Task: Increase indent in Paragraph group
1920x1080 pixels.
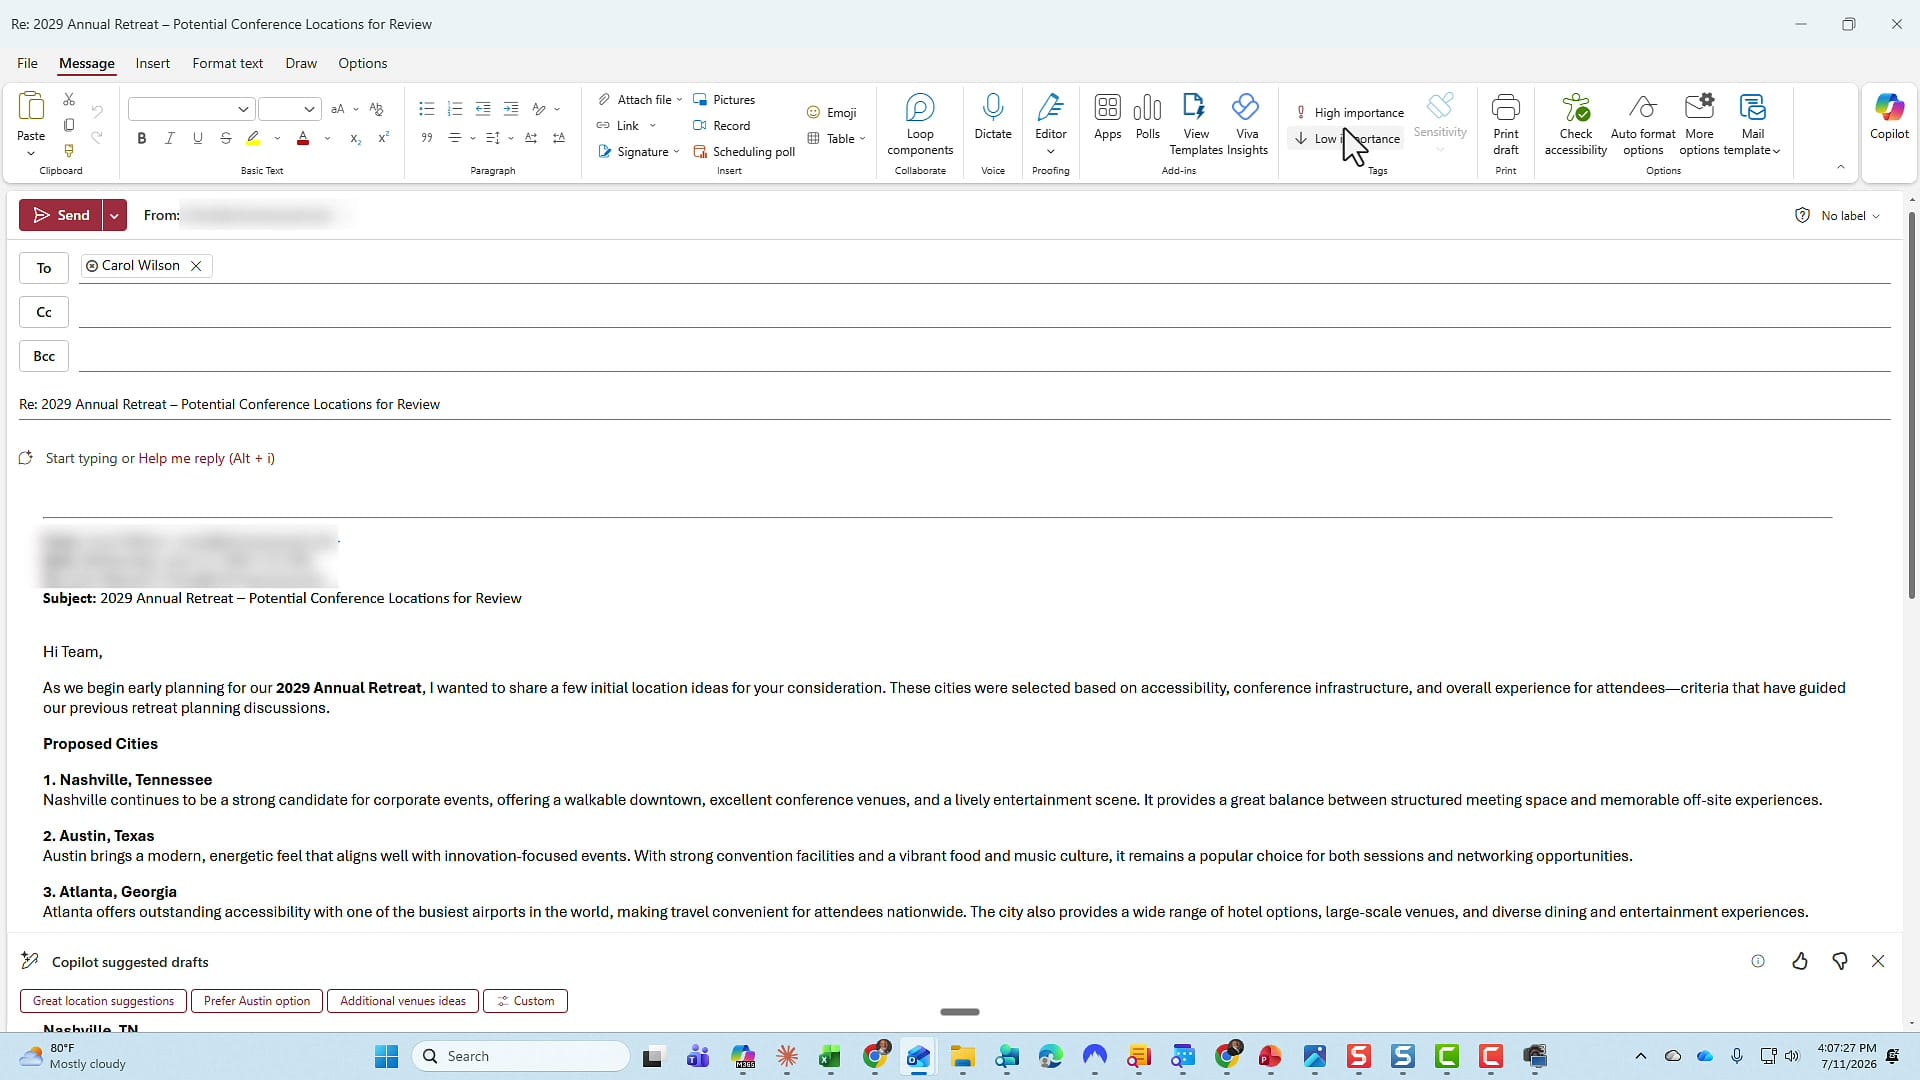Action: 511,109
